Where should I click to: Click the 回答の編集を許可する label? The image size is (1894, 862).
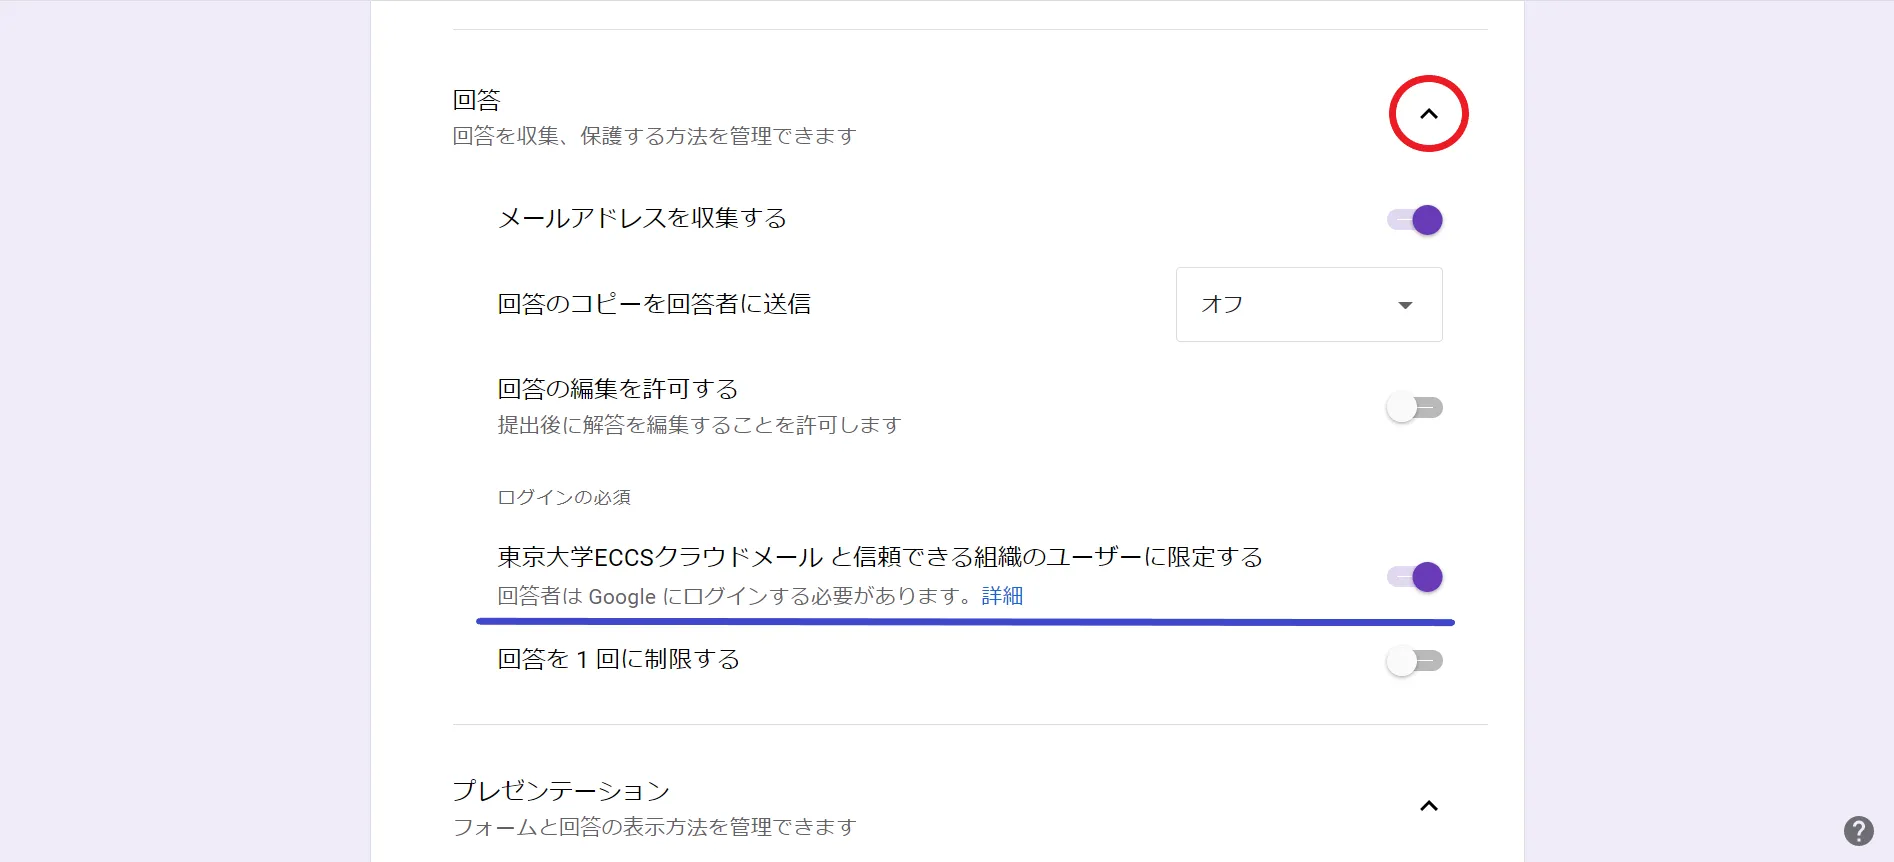[x=618, y=389]
